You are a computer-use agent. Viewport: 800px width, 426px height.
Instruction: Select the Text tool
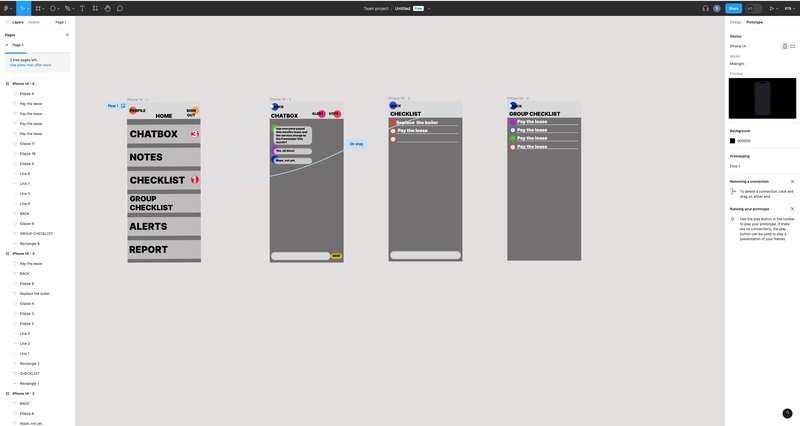(82, 8)
